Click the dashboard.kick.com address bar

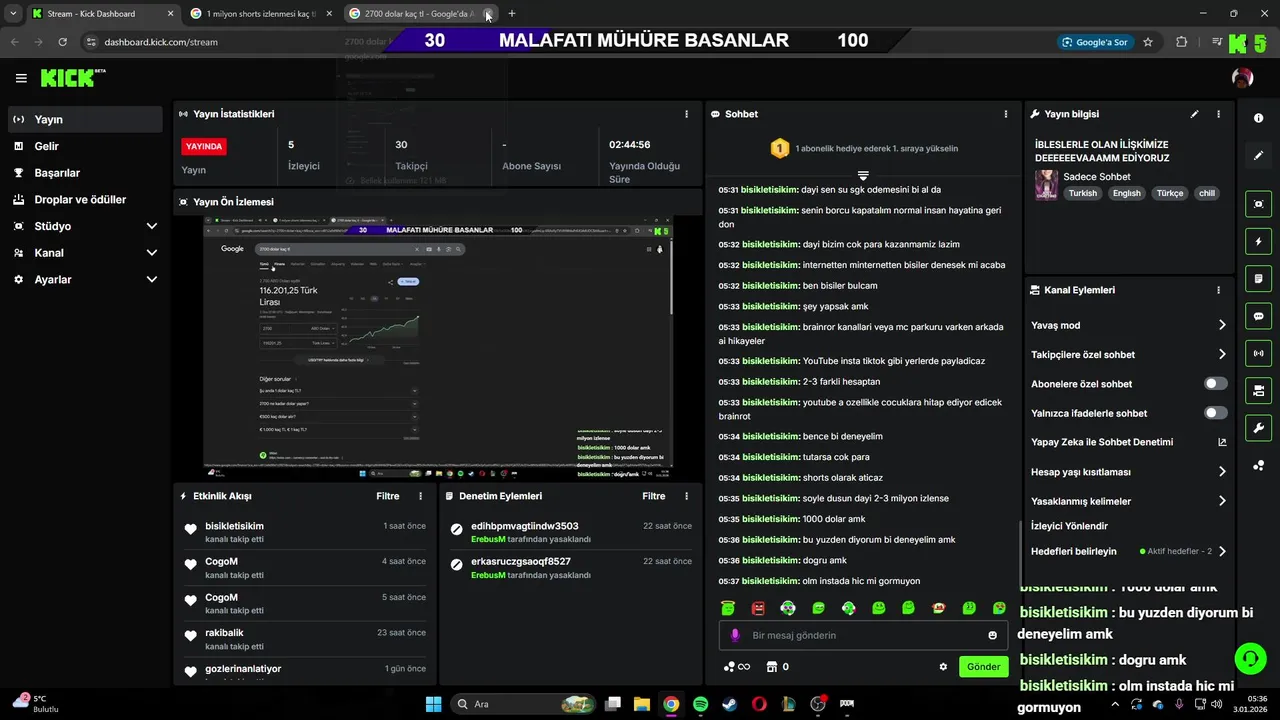click(x=160, y=42)
